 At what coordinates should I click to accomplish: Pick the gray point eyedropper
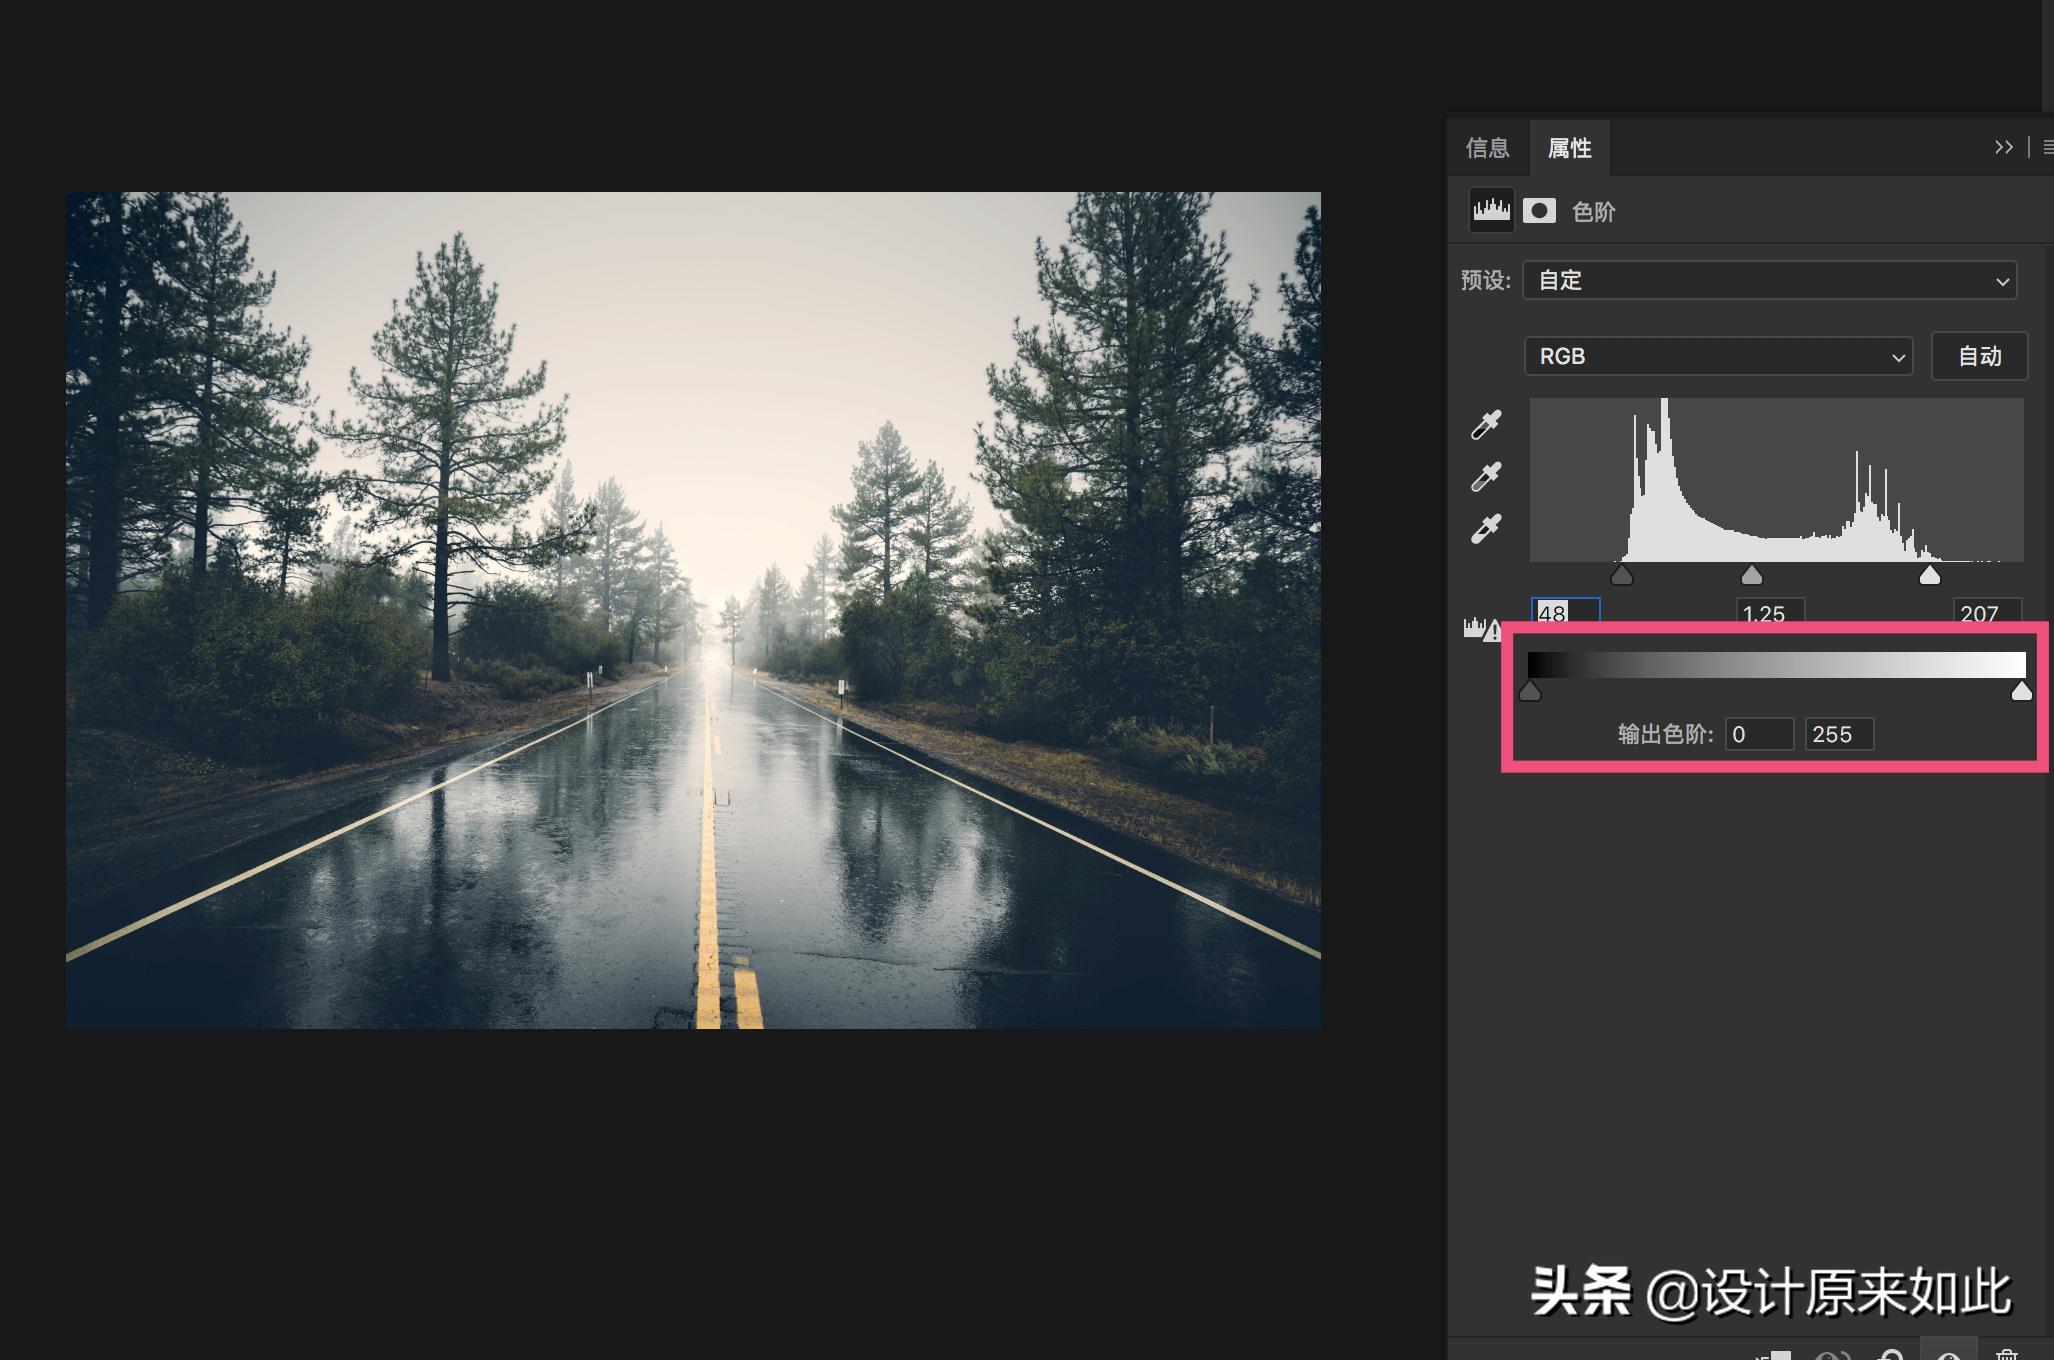tap(1486, 477)
